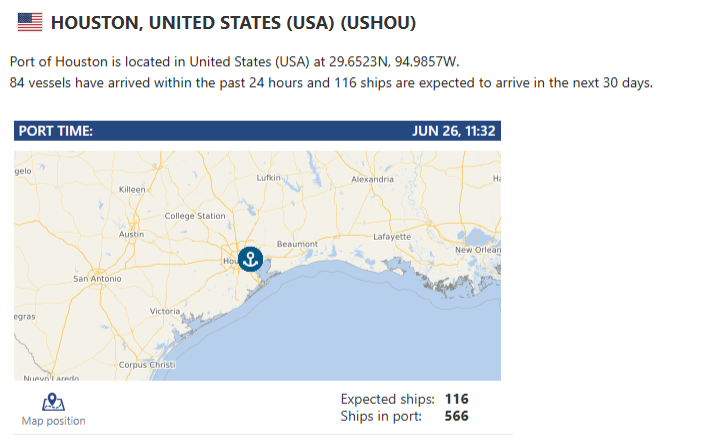
Task: Click the Map position label
Action: pos(53,421)
